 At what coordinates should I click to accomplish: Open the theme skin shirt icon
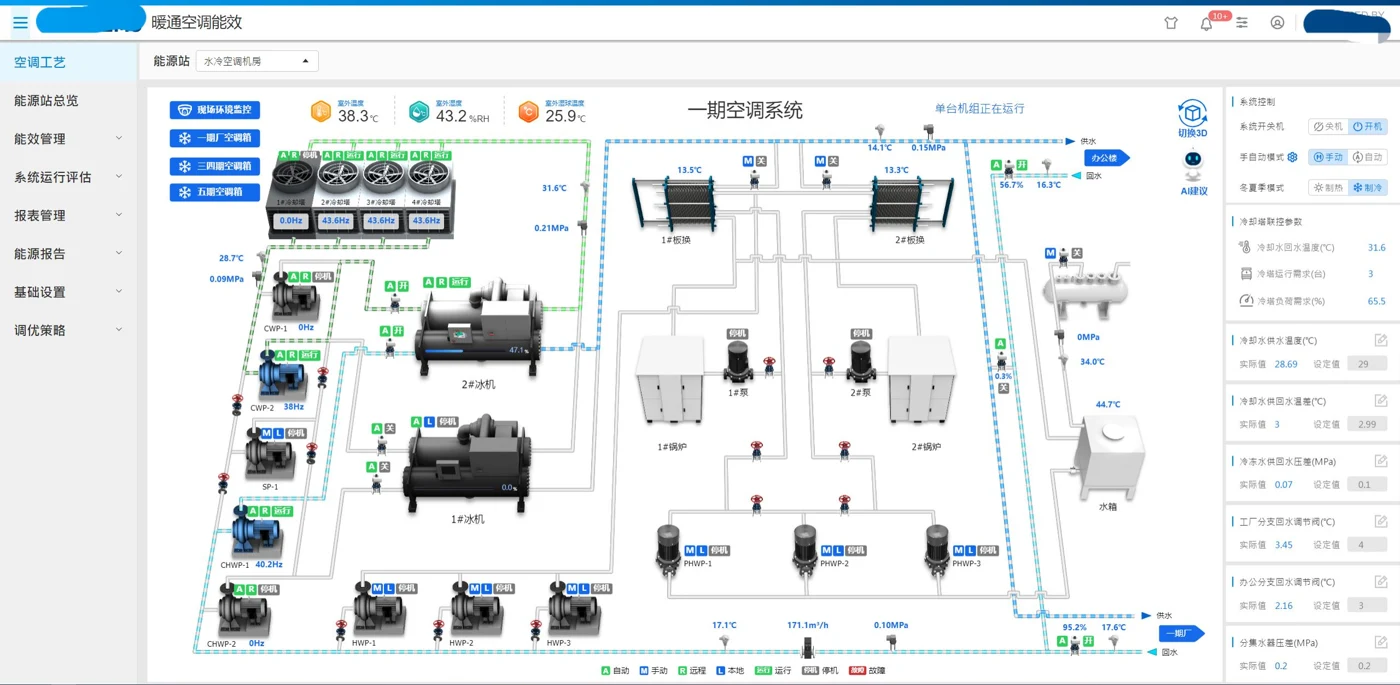(1171, 23)
